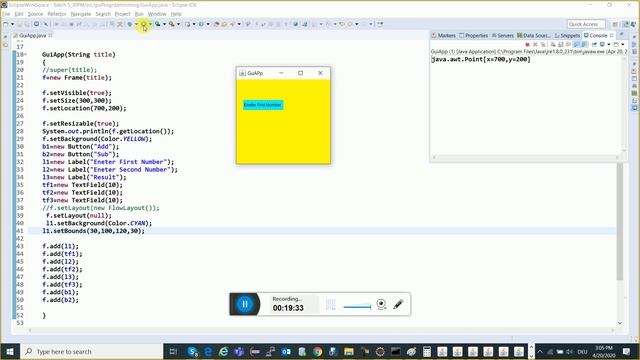
Task: Click the GuiApp window title bar icon
Action: [x=242, y=73]
